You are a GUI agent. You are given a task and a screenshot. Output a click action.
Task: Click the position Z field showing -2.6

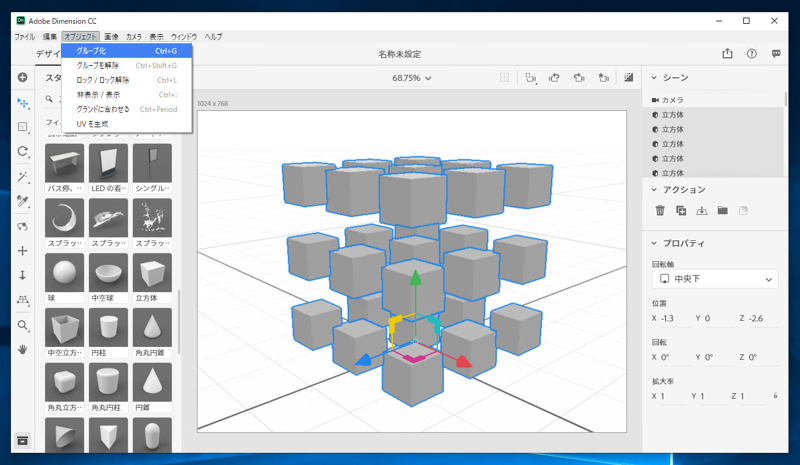point(763,319)
